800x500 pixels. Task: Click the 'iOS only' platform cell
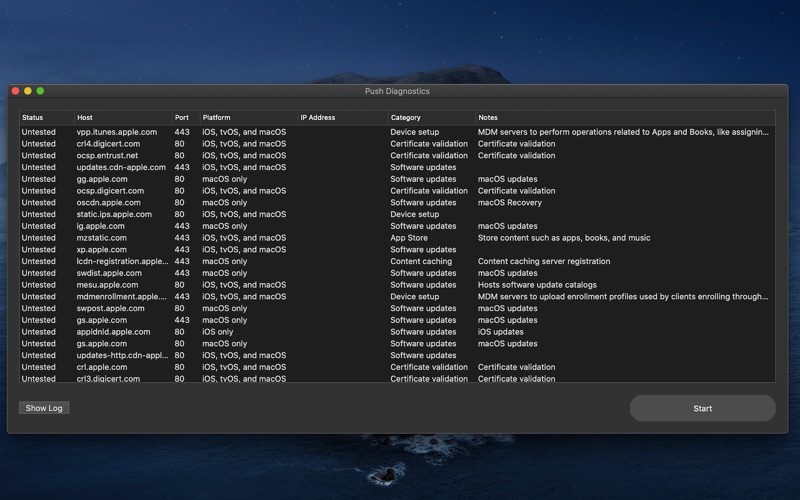pos(217,332)
